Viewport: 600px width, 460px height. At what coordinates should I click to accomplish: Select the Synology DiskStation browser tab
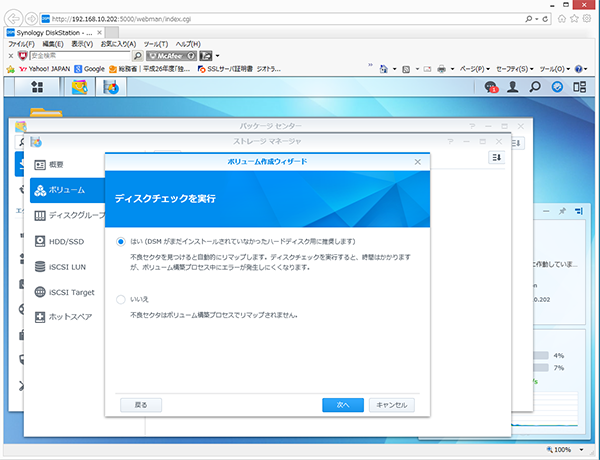click(x=54, y=33)
